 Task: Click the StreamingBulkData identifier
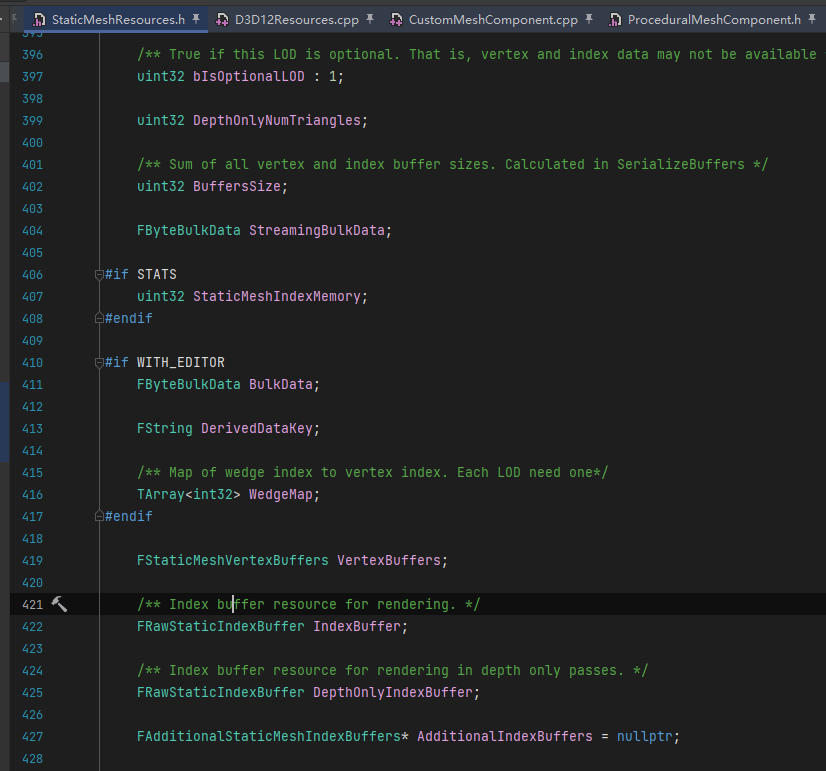pos(317,231)
